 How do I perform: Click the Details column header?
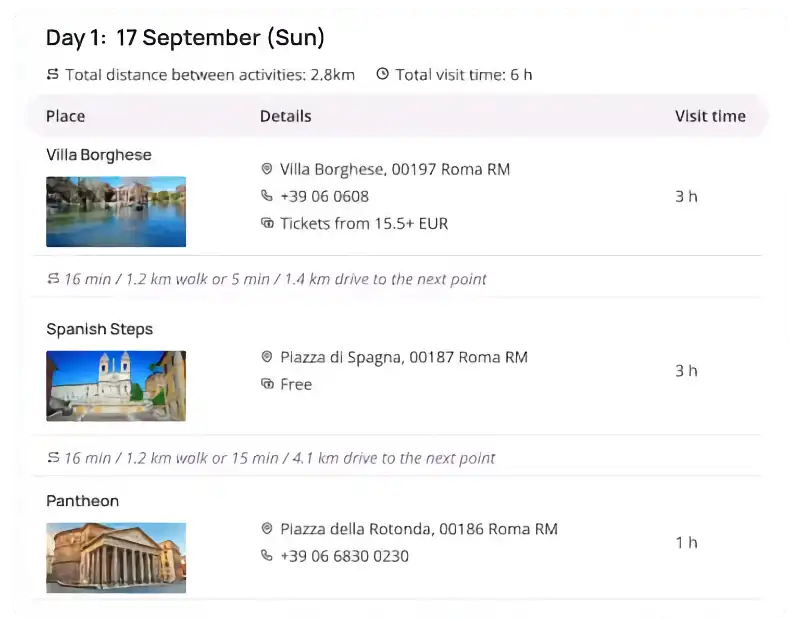286,116
